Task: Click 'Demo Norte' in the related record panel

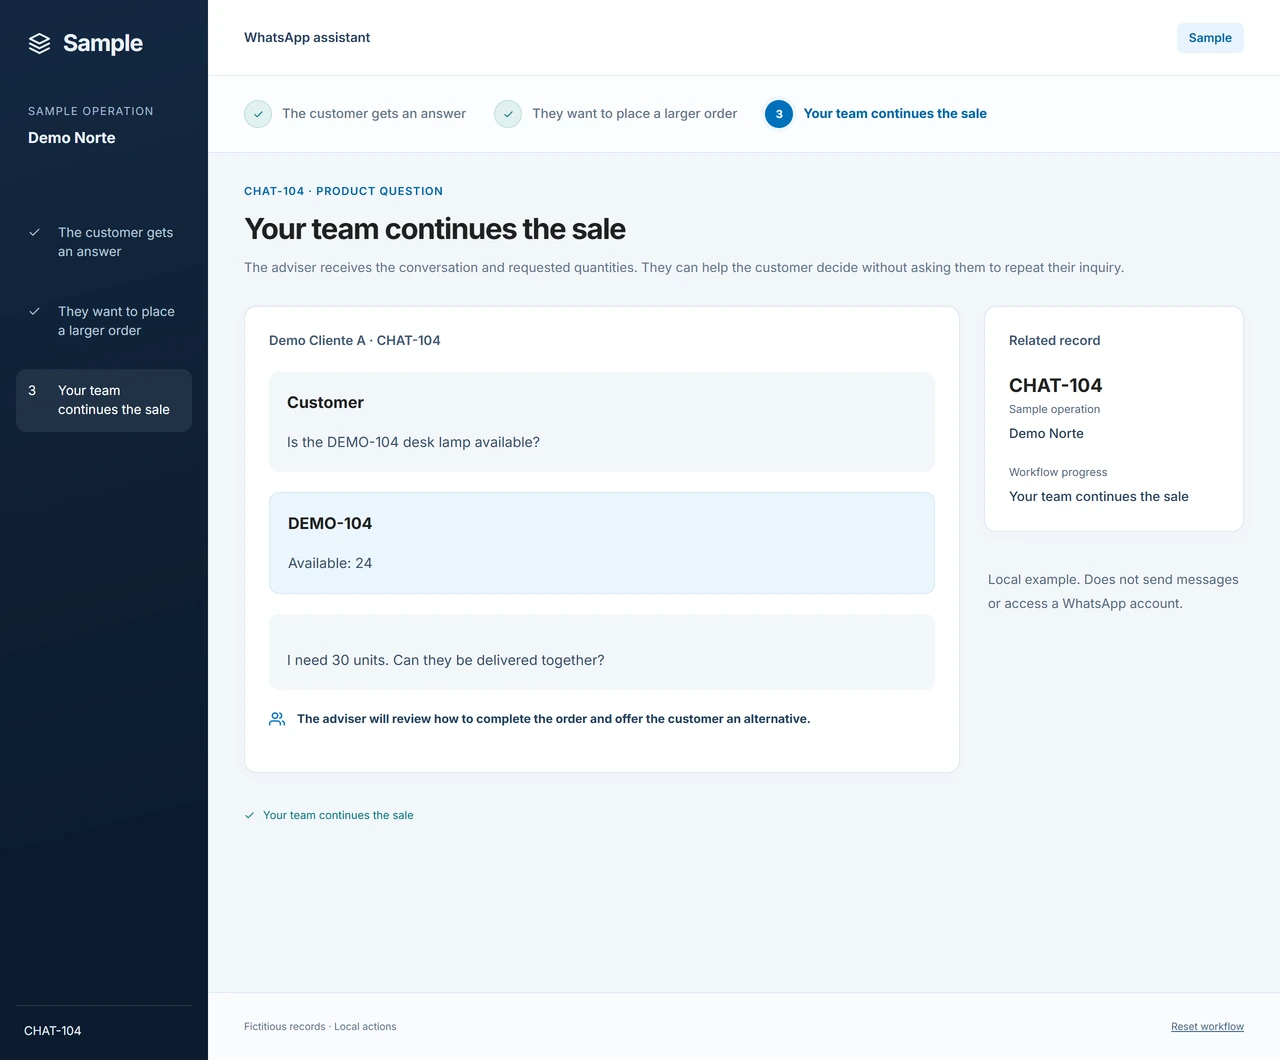Action: pos(1046,434)
